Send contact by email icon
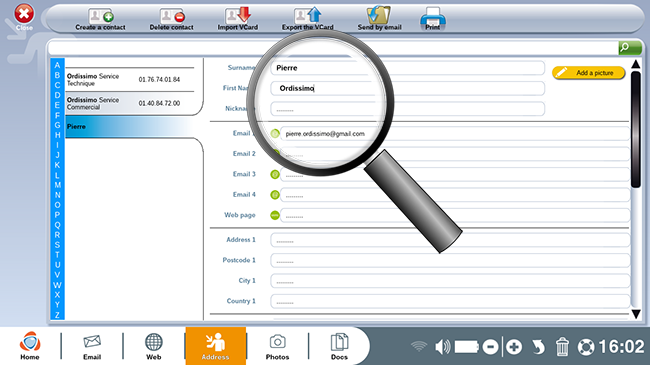Viewport: 650px width, 365px height. point(379,15)
